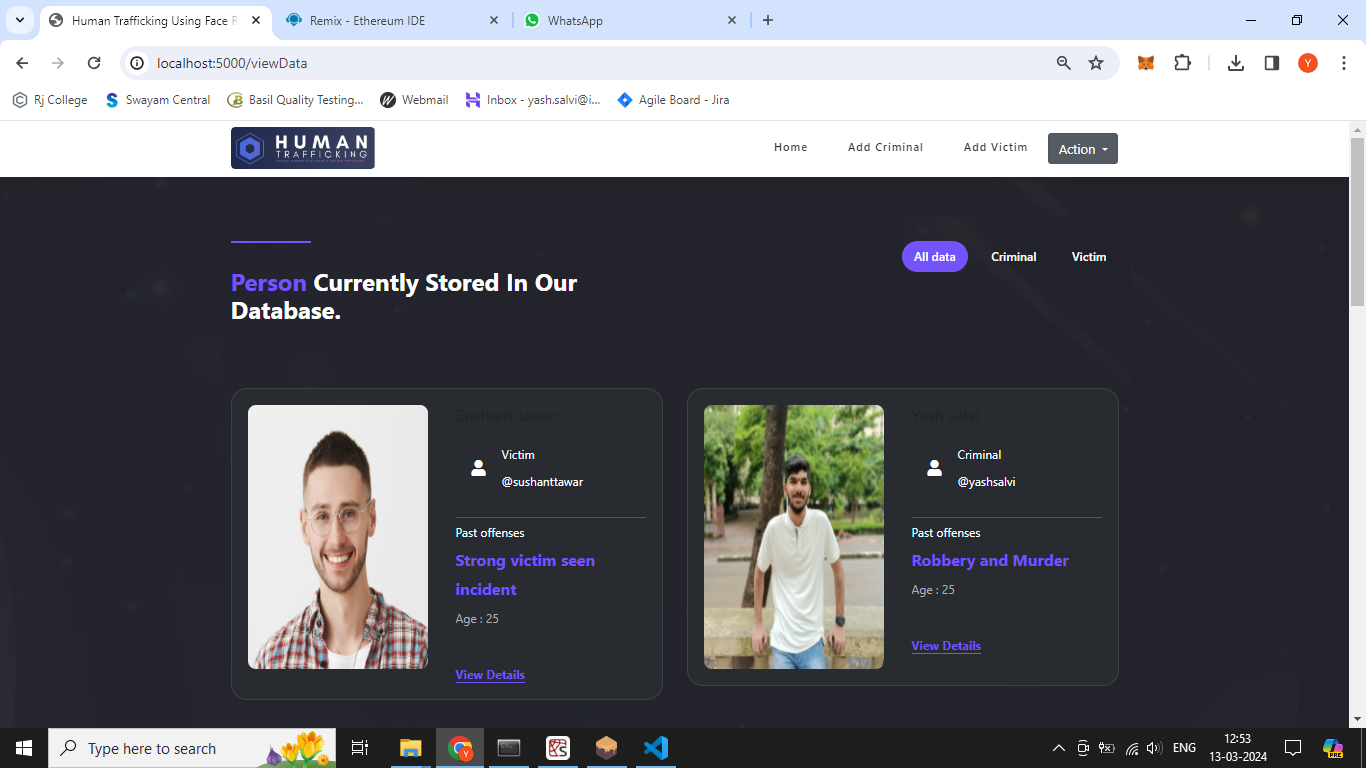Open Windows Start menu
Image resolution: width=1366 pixels, height=768 pixels.
pyautogui.click(x=24, y=748)
